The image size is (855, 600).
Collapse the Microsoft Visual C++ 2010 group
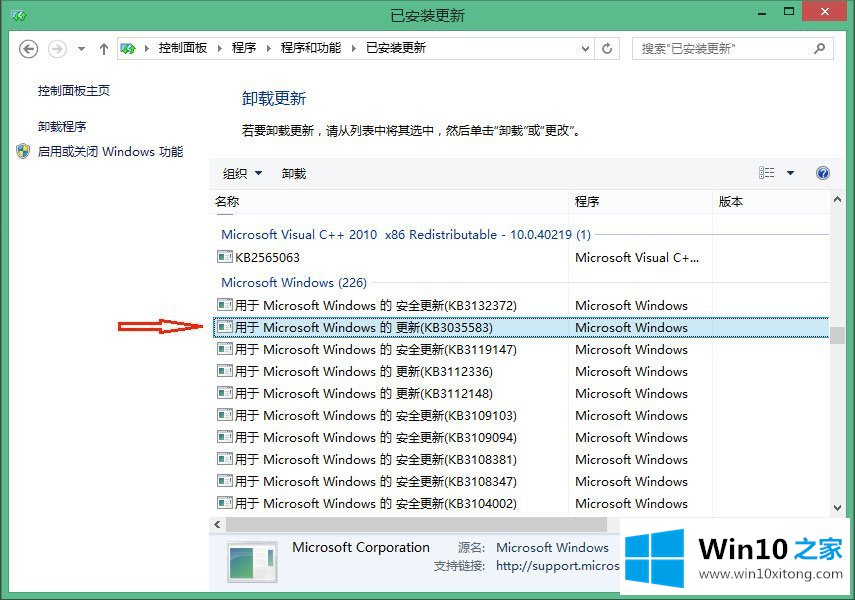[x=406, y=235]
